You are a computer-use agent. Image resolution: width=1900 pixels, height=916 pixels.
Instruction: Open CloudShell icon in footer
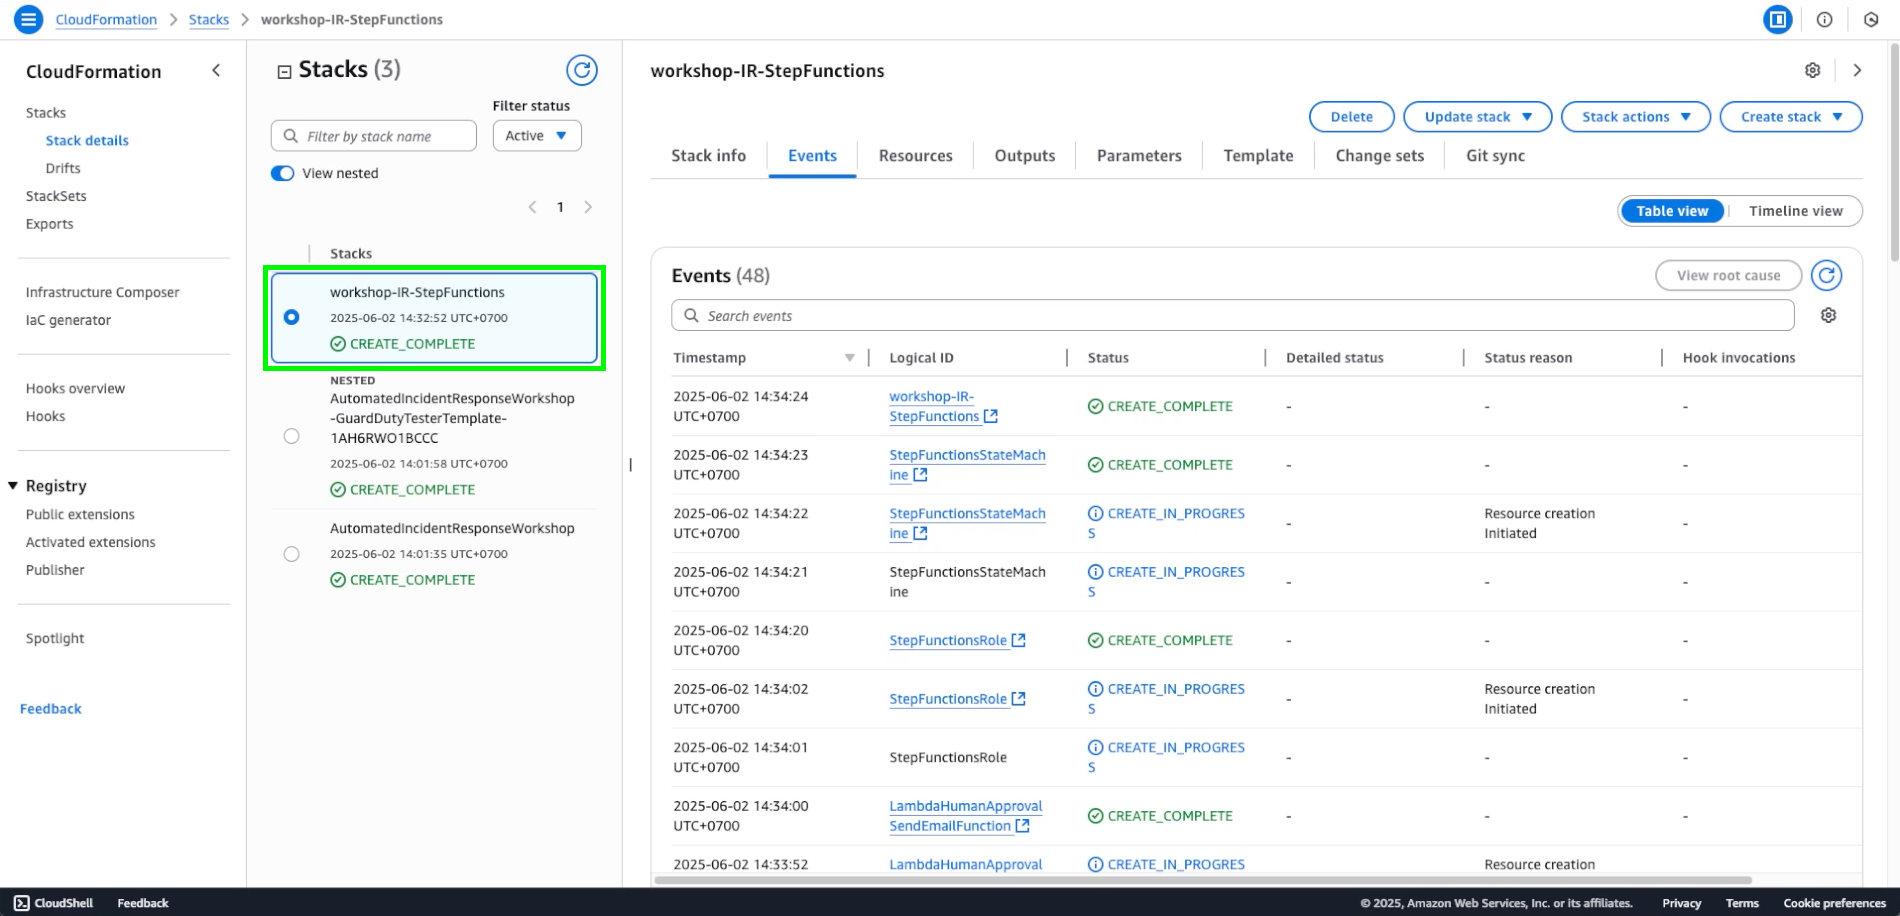tap(22, 903)
